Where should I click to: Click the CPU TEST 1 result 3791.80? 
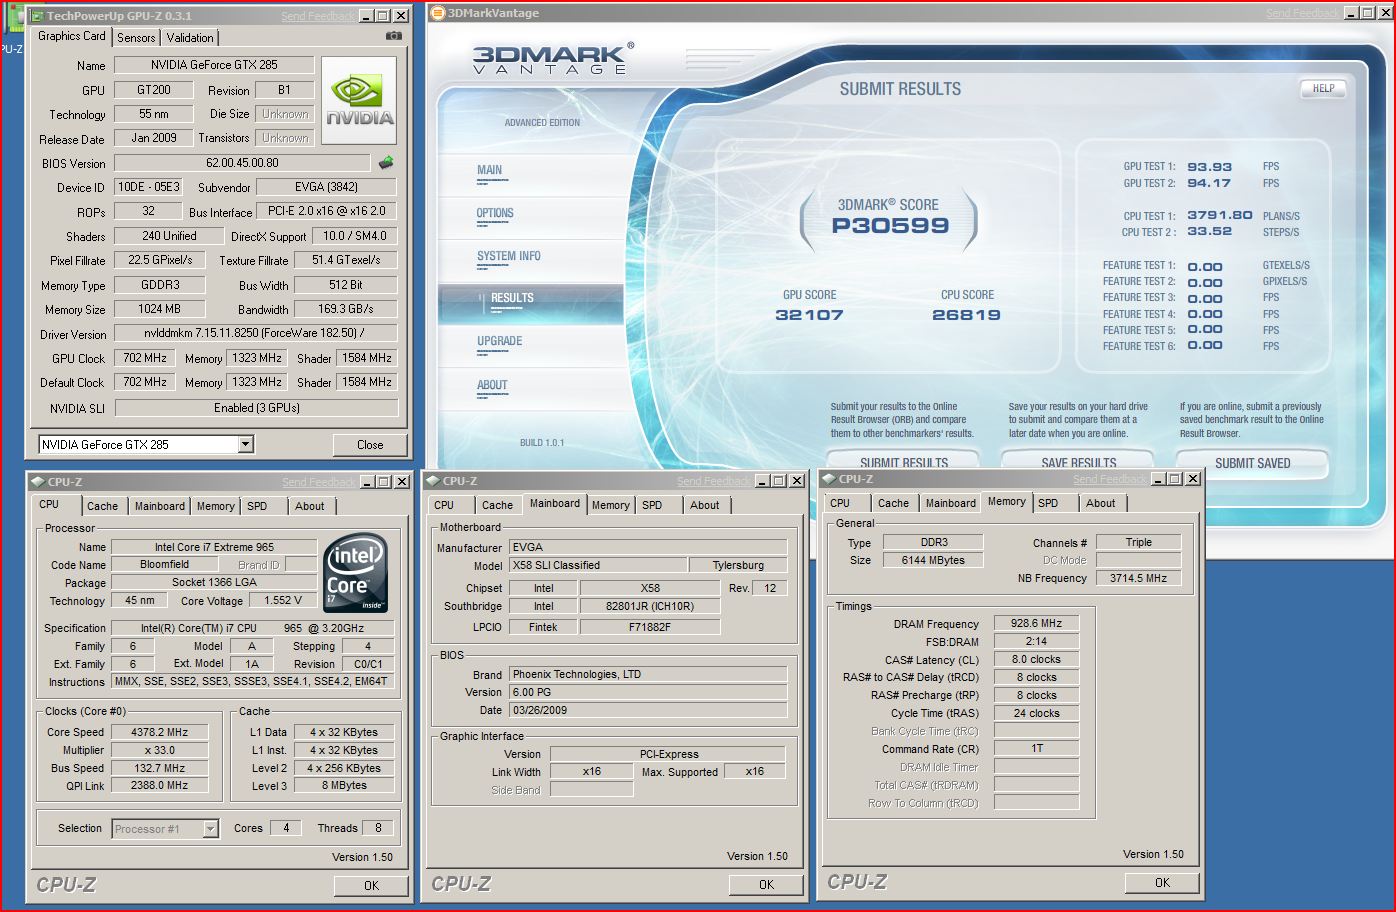(1219, 215)
